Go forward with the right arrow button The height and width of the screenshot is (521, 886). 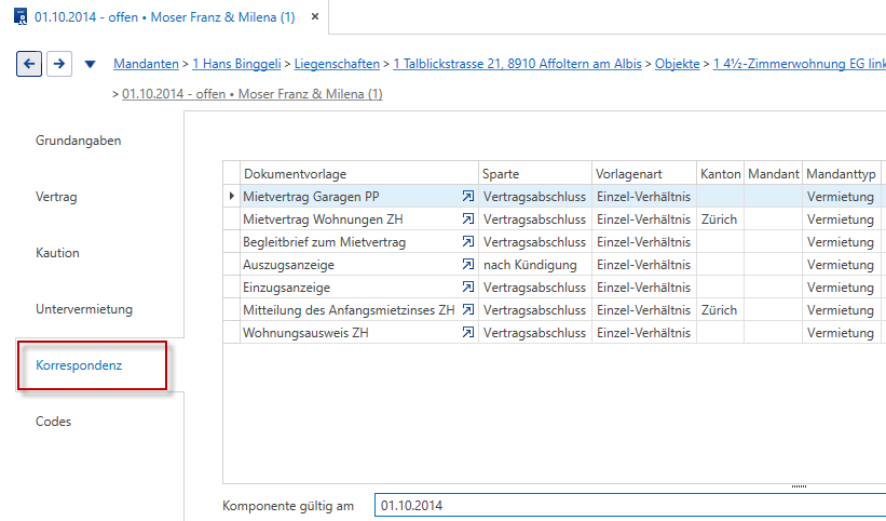(59, 64)
